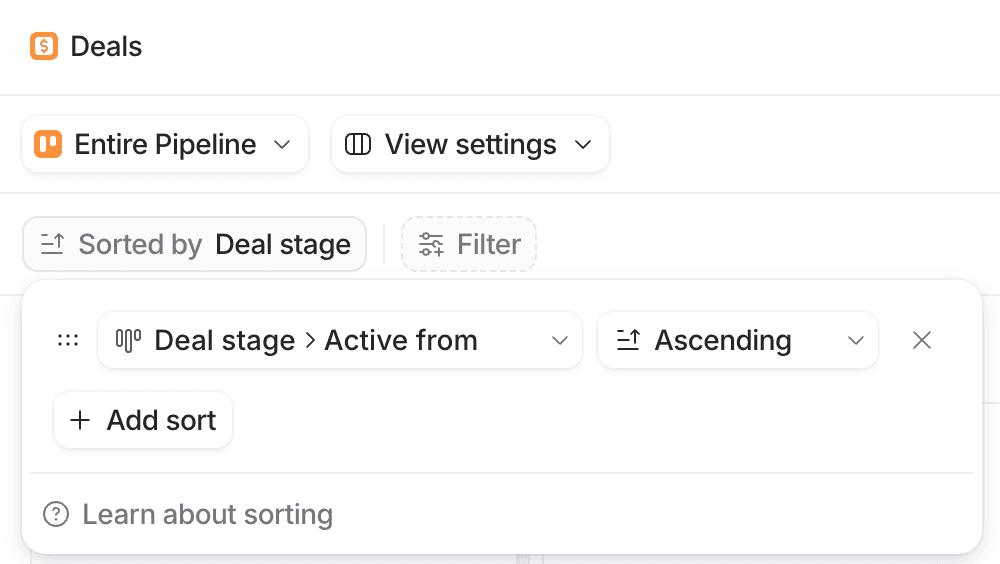
Task: Open the Learn about sorting link
Action: (x=207, y=514)
